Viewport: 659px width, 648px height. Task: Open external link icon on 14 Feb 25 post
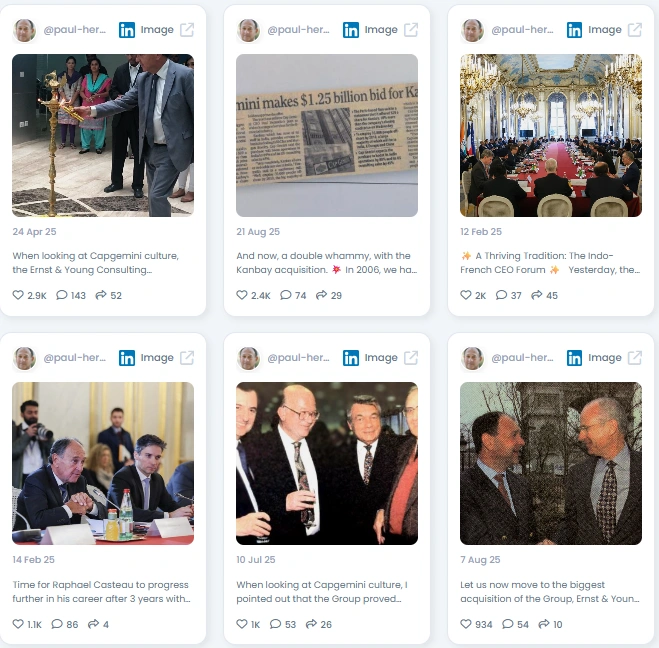pyautogui.click(x=187, y=358)
